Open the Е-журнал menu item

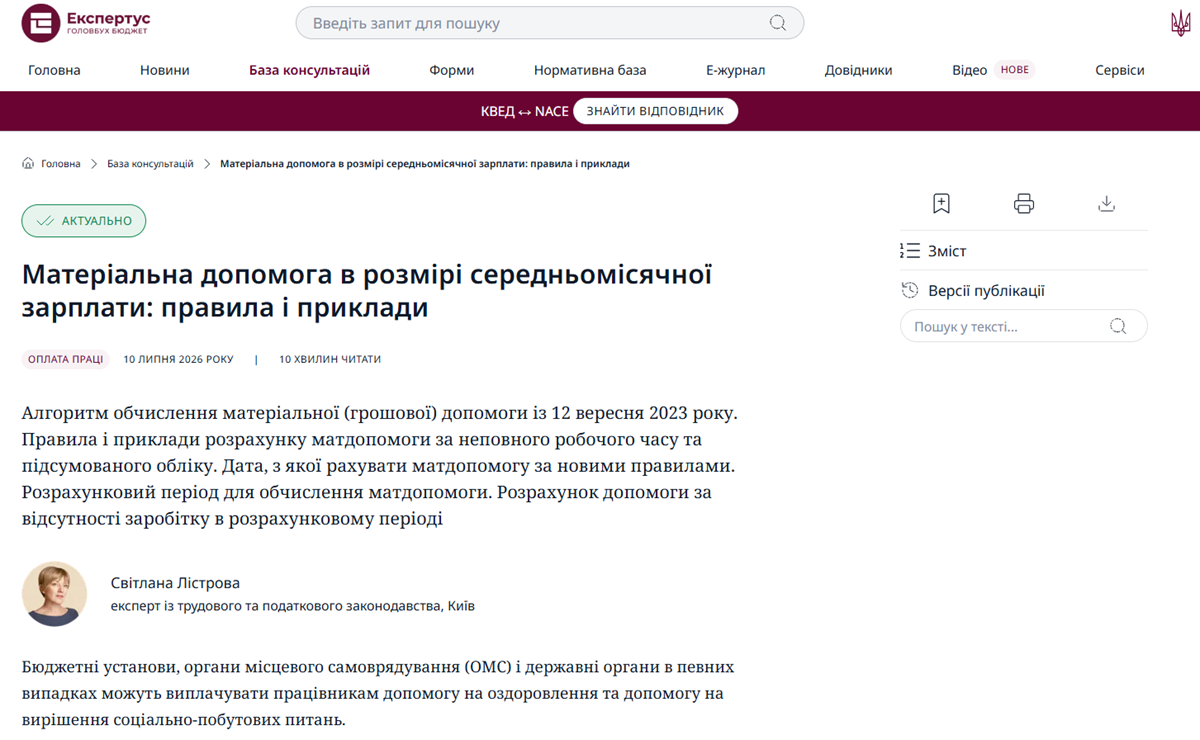[x=735, y=70]
